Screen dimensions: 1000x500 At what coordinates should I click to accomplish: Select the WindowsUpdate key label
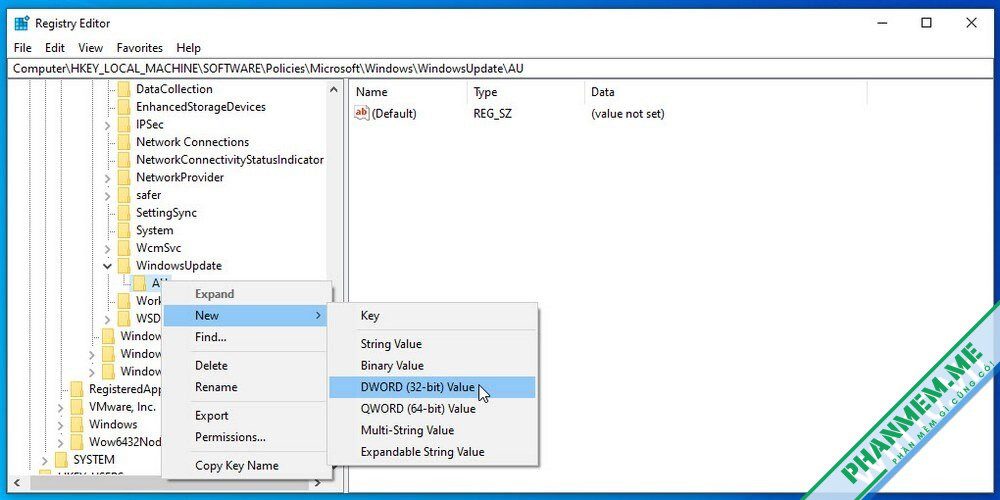coord(179,266)
